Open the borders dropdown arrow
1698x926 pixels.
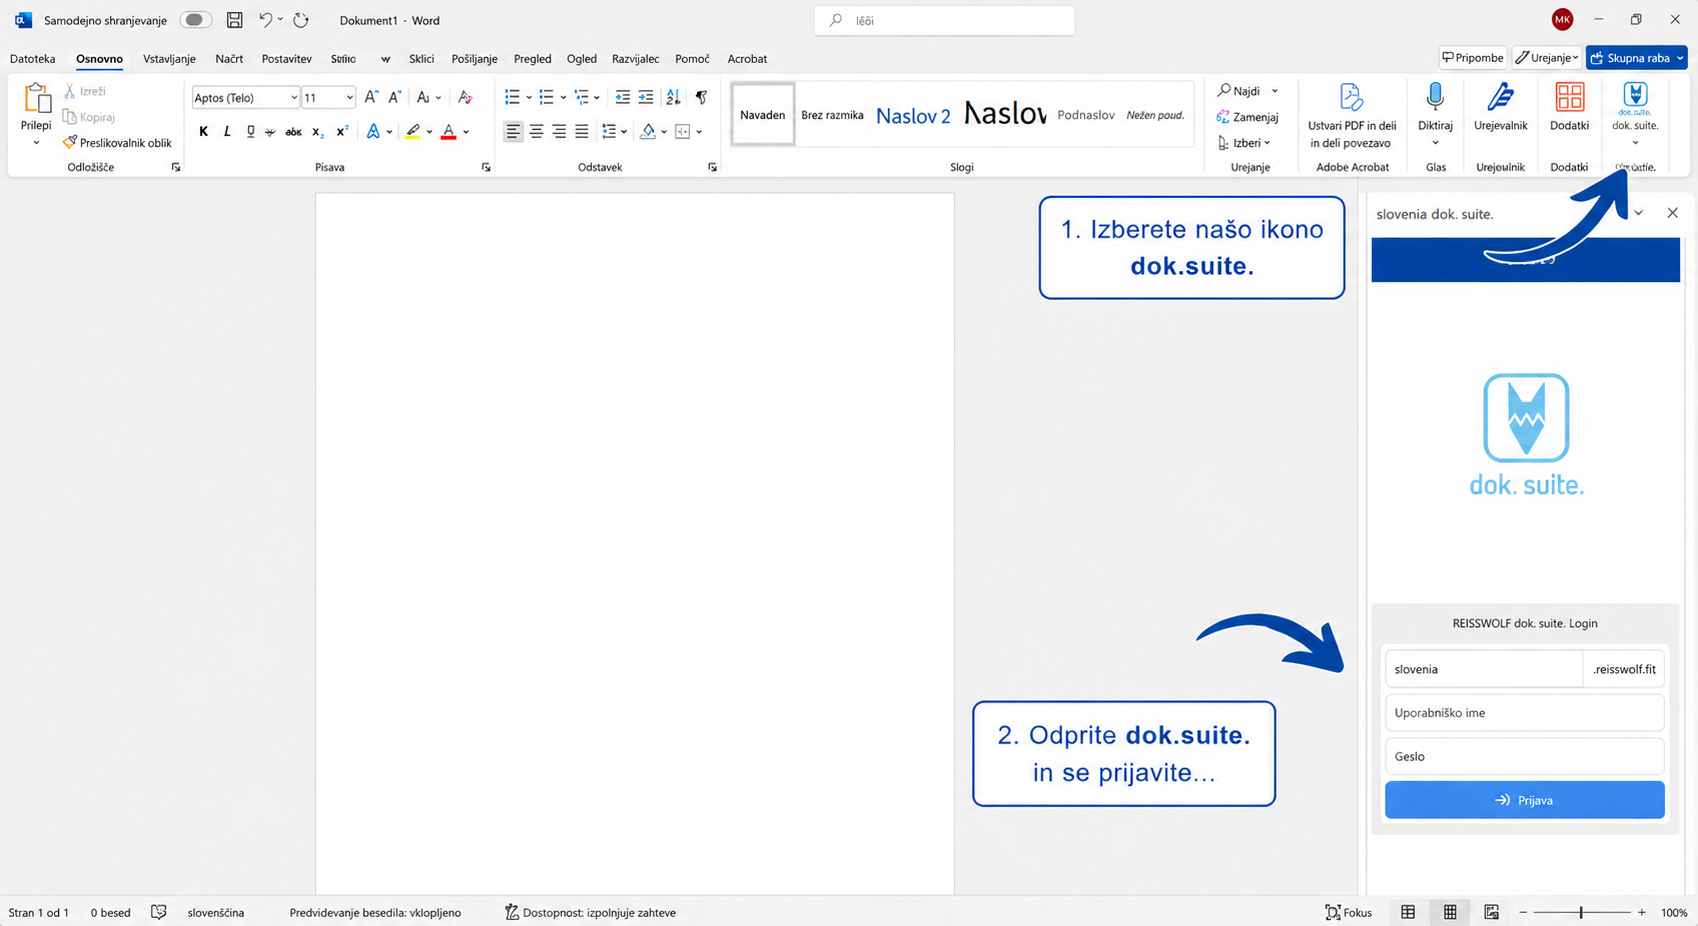click(x=699, y=131)
